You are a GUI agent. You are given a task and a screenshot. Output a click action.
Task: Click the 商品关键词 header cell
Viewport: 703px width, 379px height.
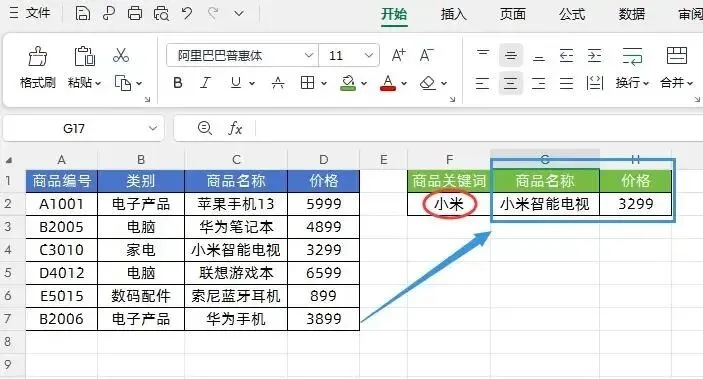pos(449,181)
